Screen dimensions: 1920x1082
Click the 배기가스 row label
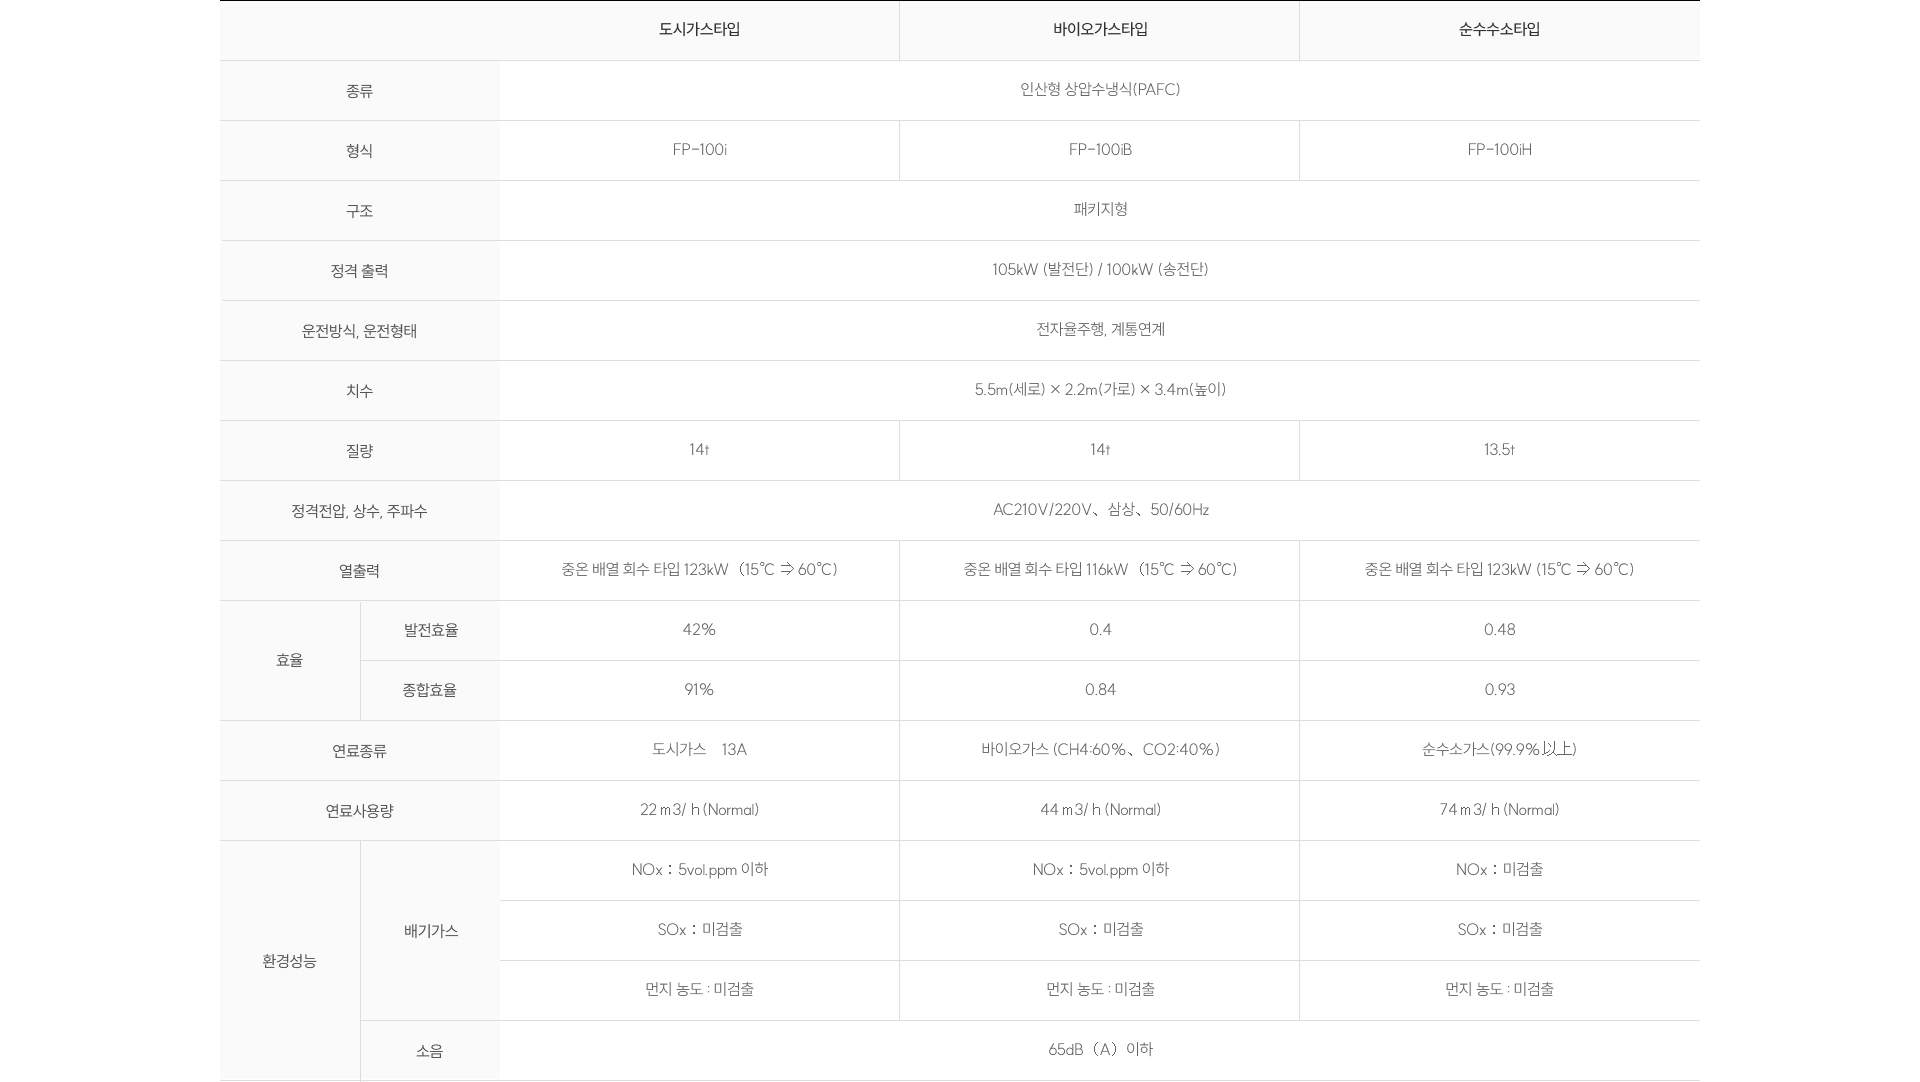click(430, 931)
